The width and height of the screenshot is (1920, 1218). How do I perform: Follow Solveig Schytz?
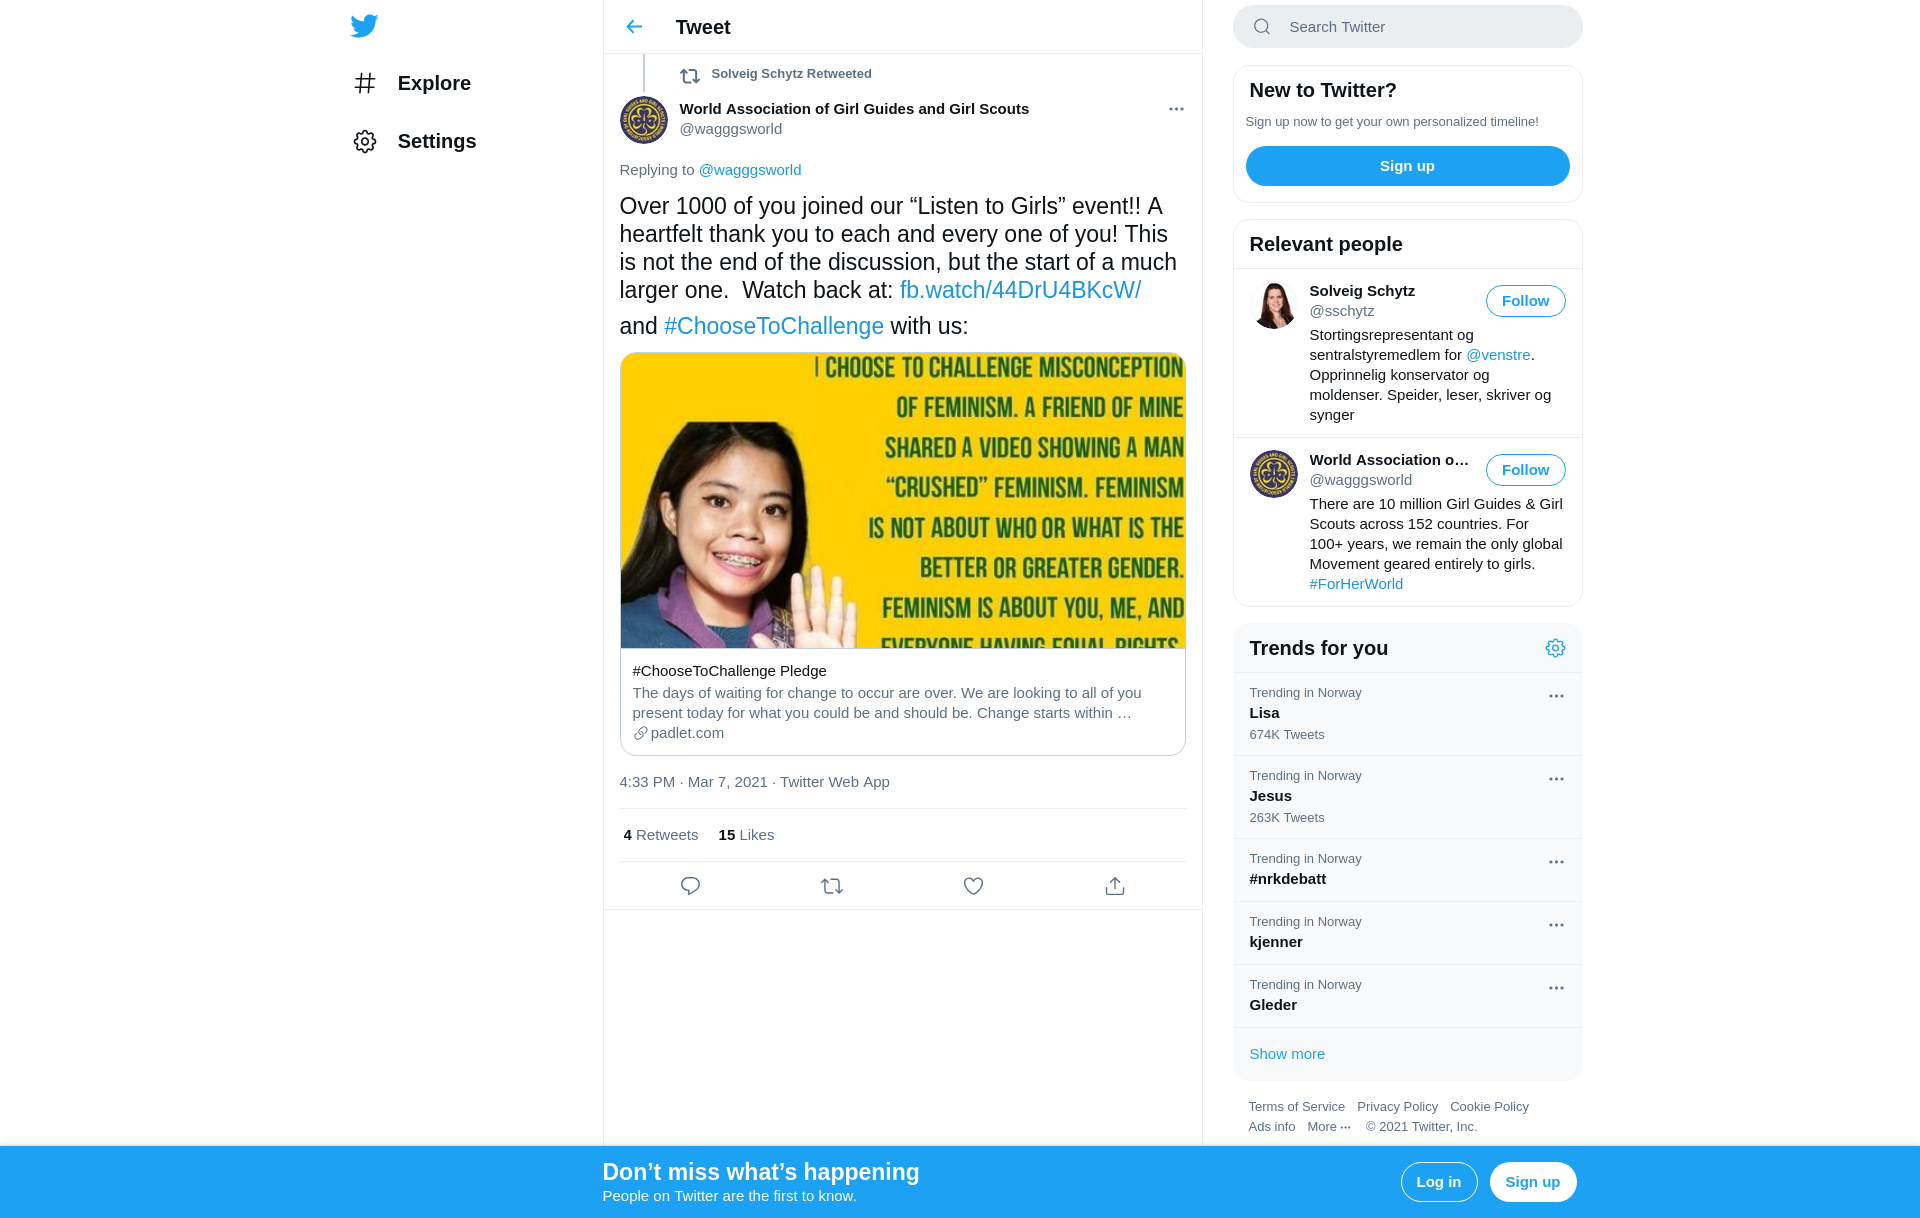click(1525, 301)
